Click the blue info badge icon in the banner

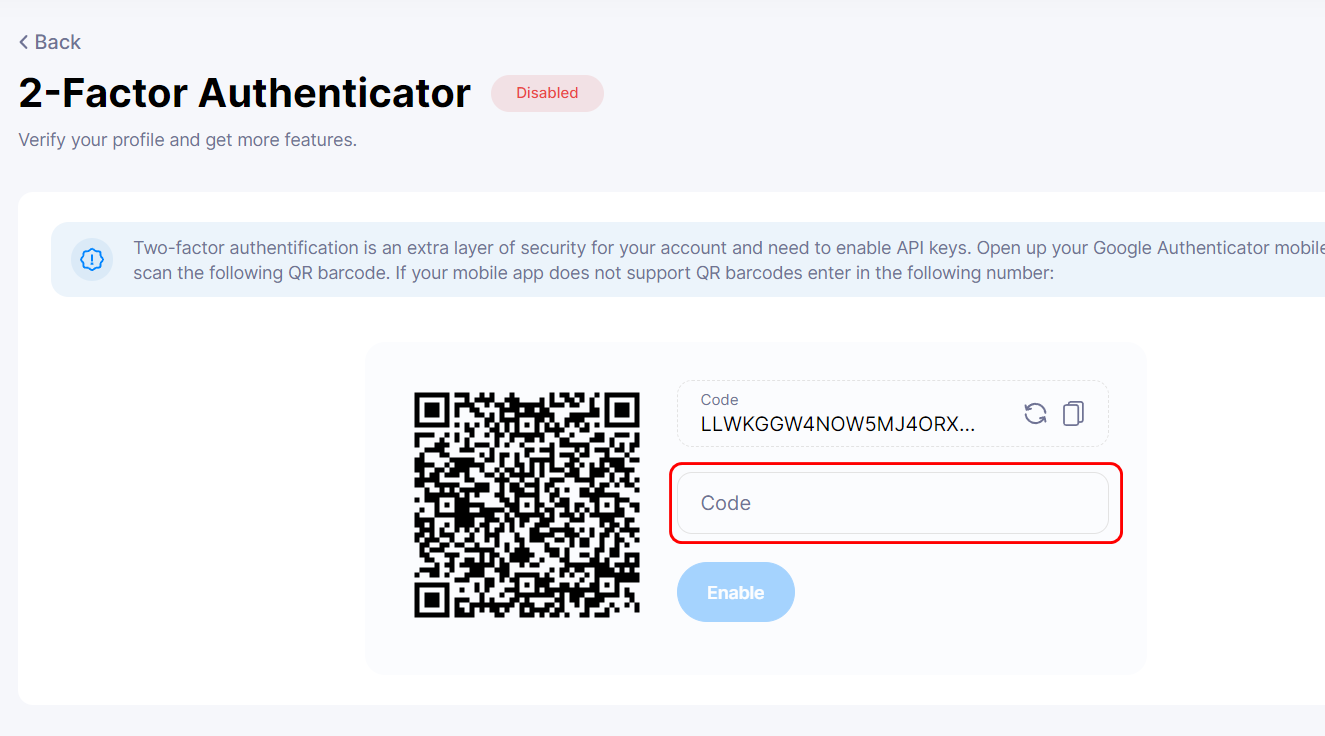pos(92,260)
